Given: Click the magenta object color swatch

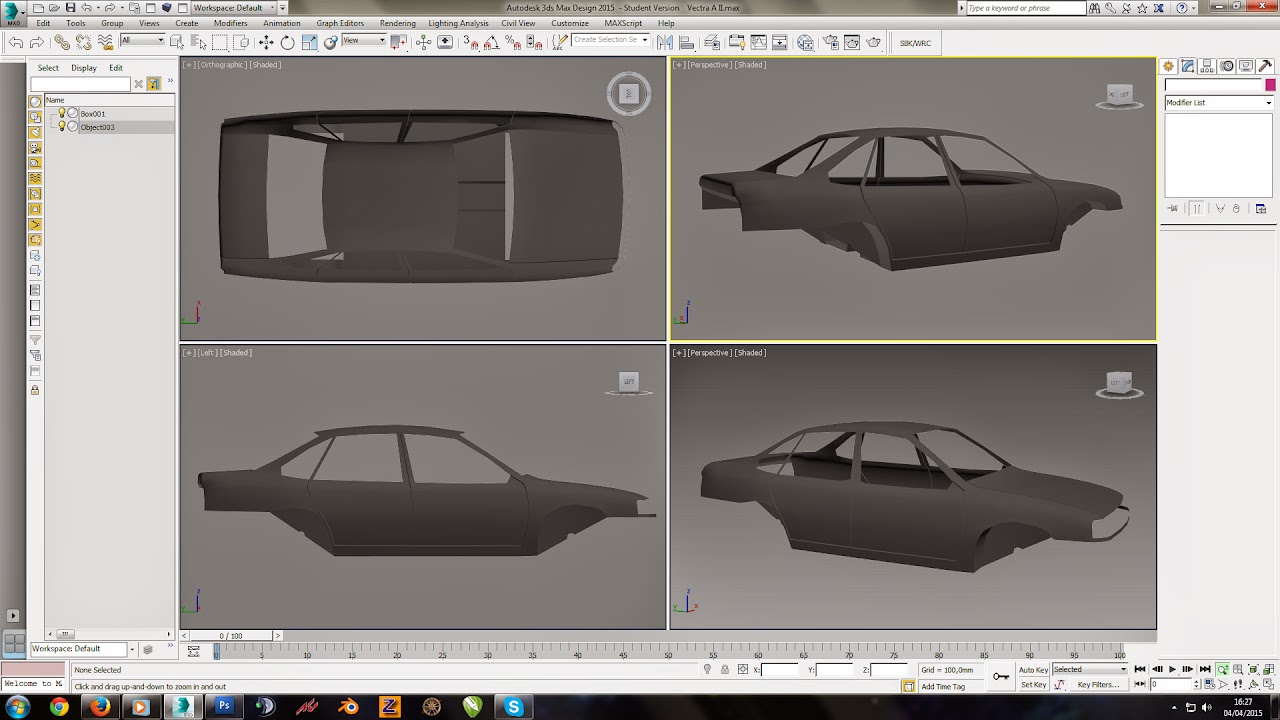Looking at the screenshot, I should click(x=1270, y=85).
